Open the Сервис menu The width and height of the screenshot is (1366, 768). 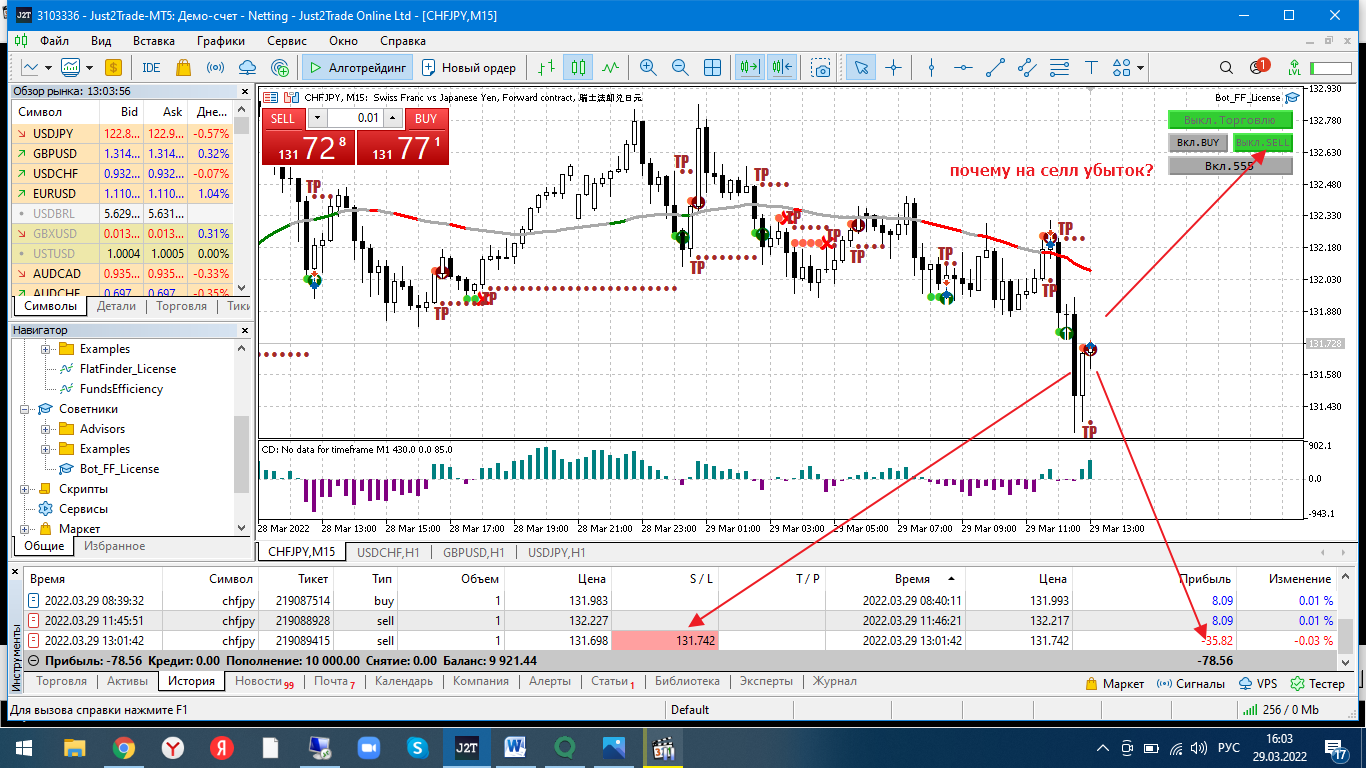click(x=287, y=41)
